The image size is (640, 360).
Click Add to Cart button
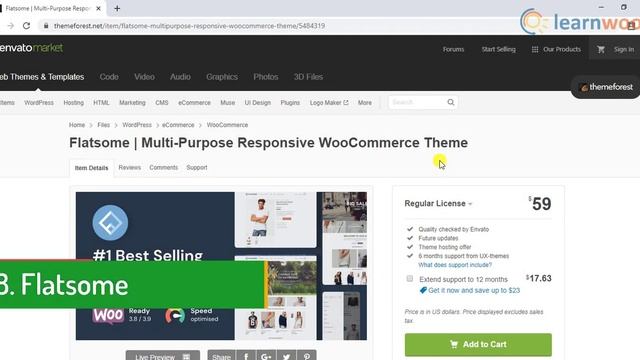(478, 344)
